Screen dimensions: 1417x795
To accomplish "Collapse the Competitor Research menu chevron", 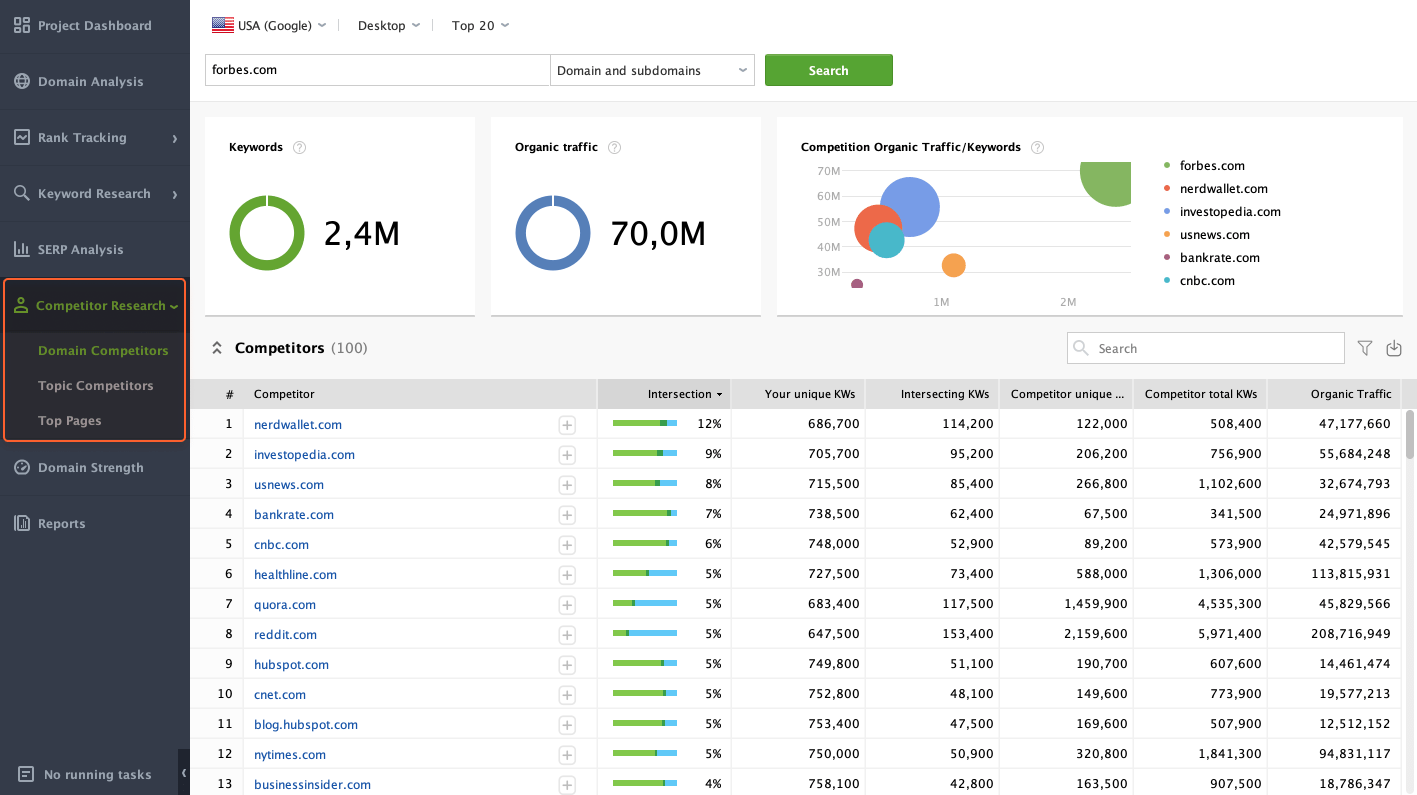I will [x=174, y=307].
